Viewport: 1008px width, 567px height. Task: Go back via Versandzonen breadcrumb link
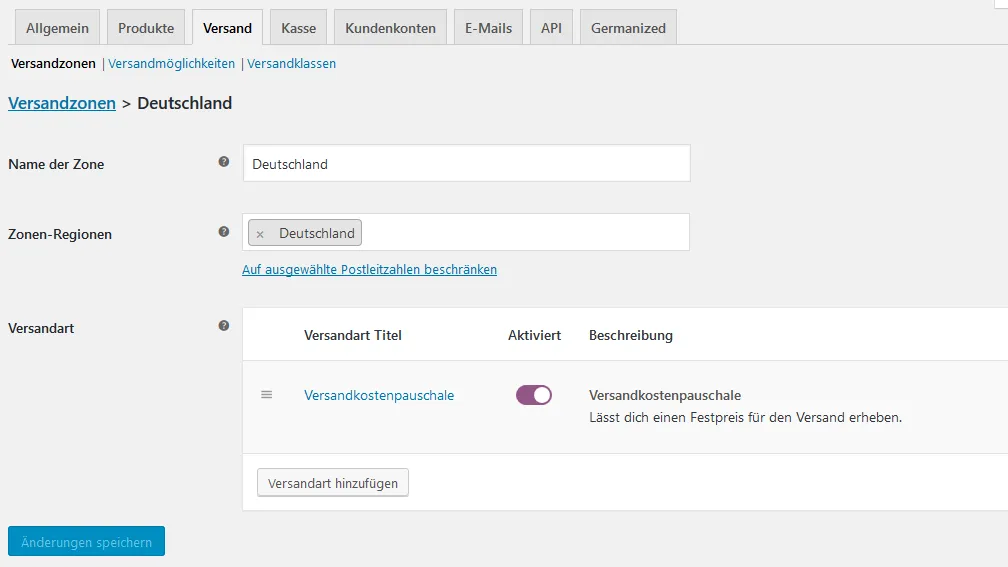pyautogui.click(x=62, y=103)
